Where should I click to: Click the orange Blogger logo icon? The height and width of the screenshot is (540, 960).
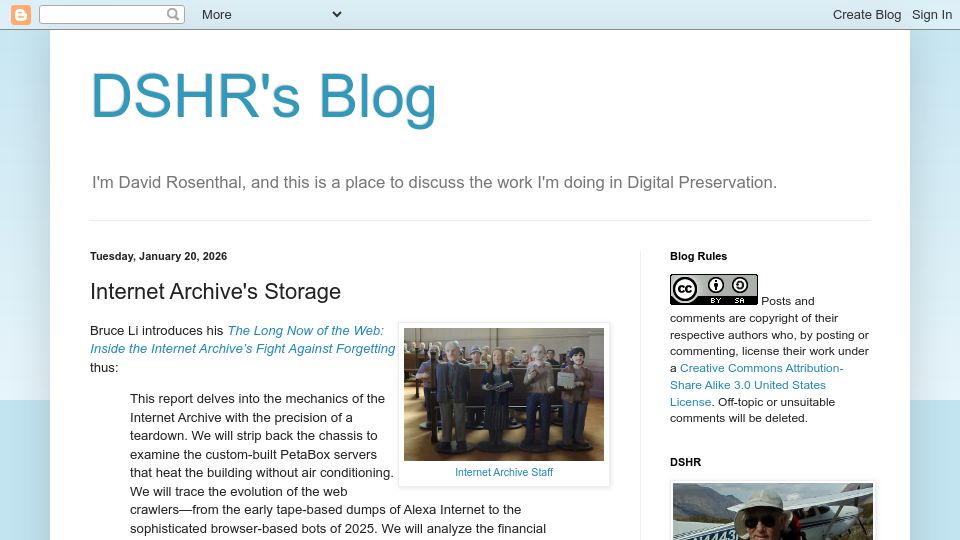[21, 15]
